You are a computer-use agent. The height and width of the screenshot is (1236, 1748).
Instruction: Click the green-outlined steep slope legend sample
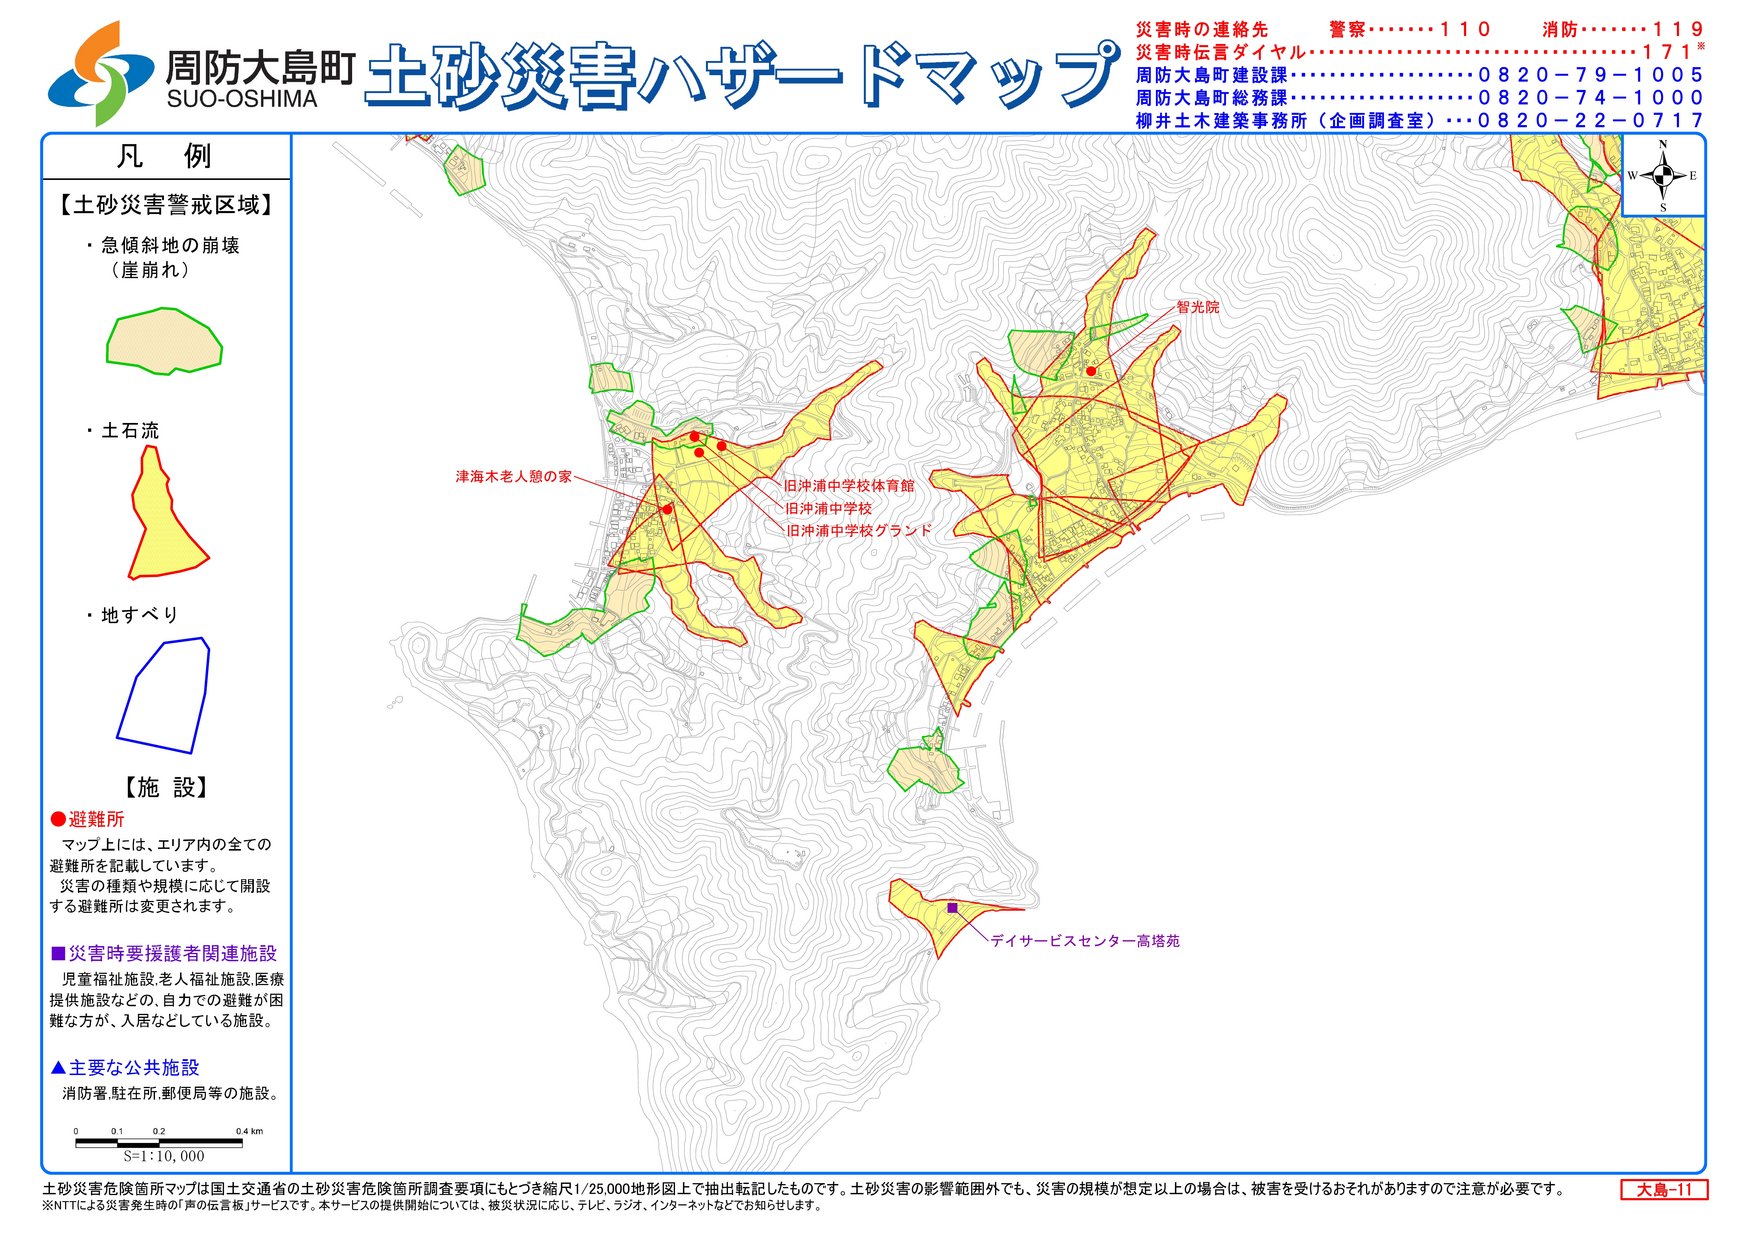point(165,341)
